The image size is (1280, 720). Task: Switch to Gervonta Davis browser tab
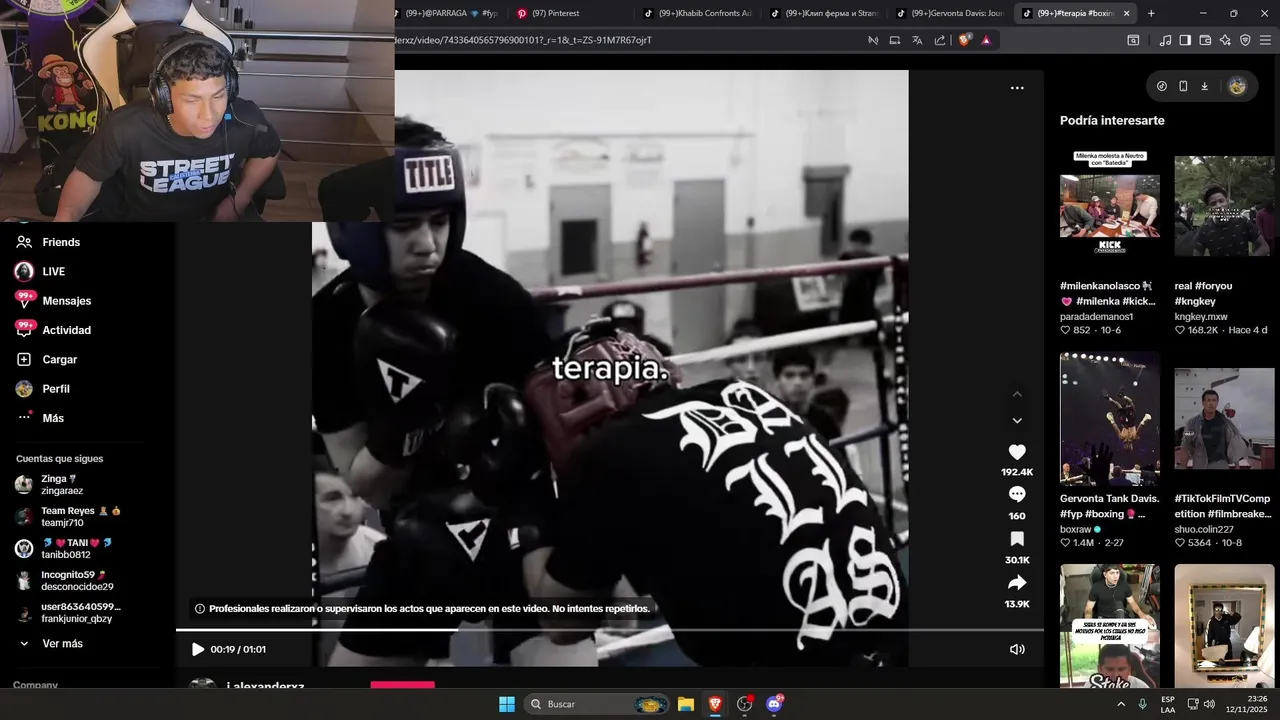950,13
